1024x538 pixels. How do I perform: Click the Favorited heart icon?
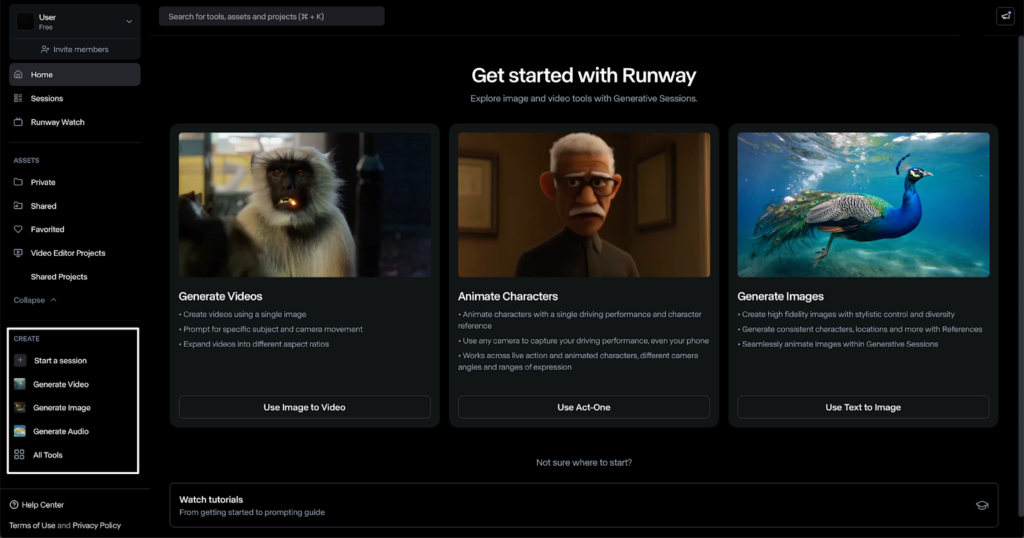[x=18, y=229]
